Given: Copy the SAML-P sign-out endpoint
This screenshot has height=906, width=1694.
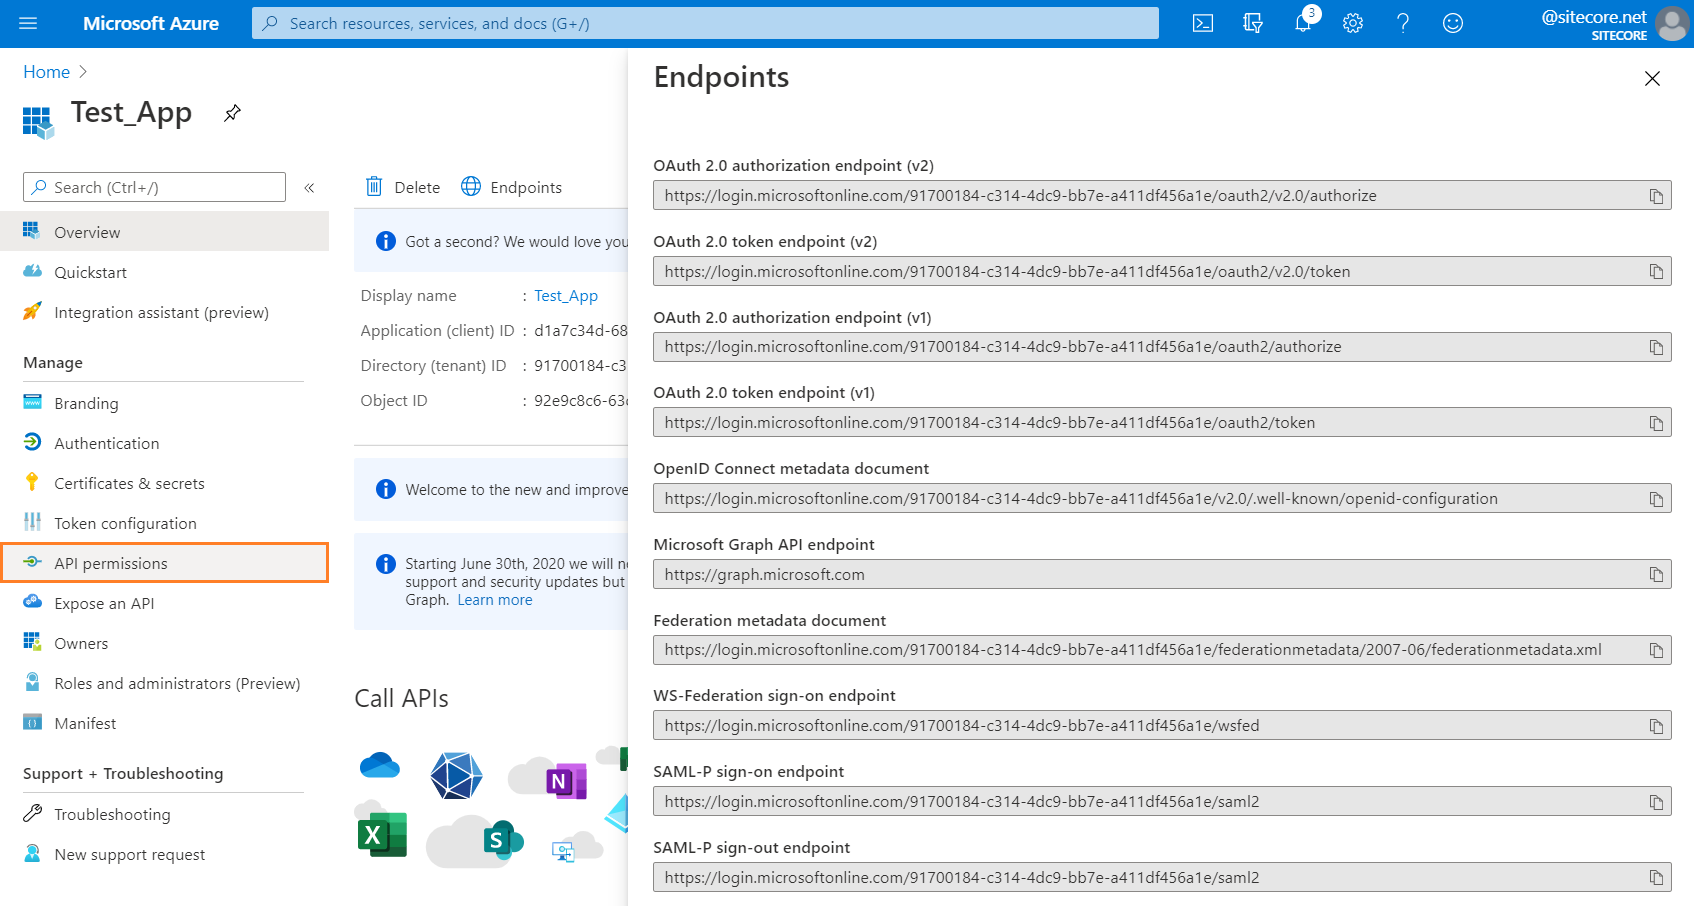Looking at the screenshot, I should 1656,878.
